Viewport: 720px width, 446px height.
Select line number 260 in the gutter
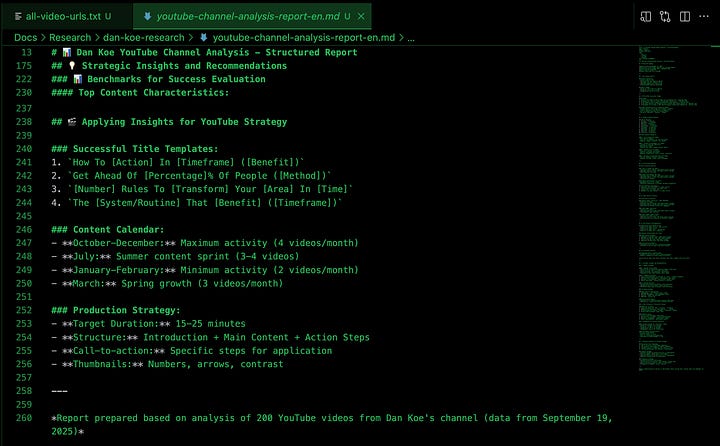[x=24, y=418]
